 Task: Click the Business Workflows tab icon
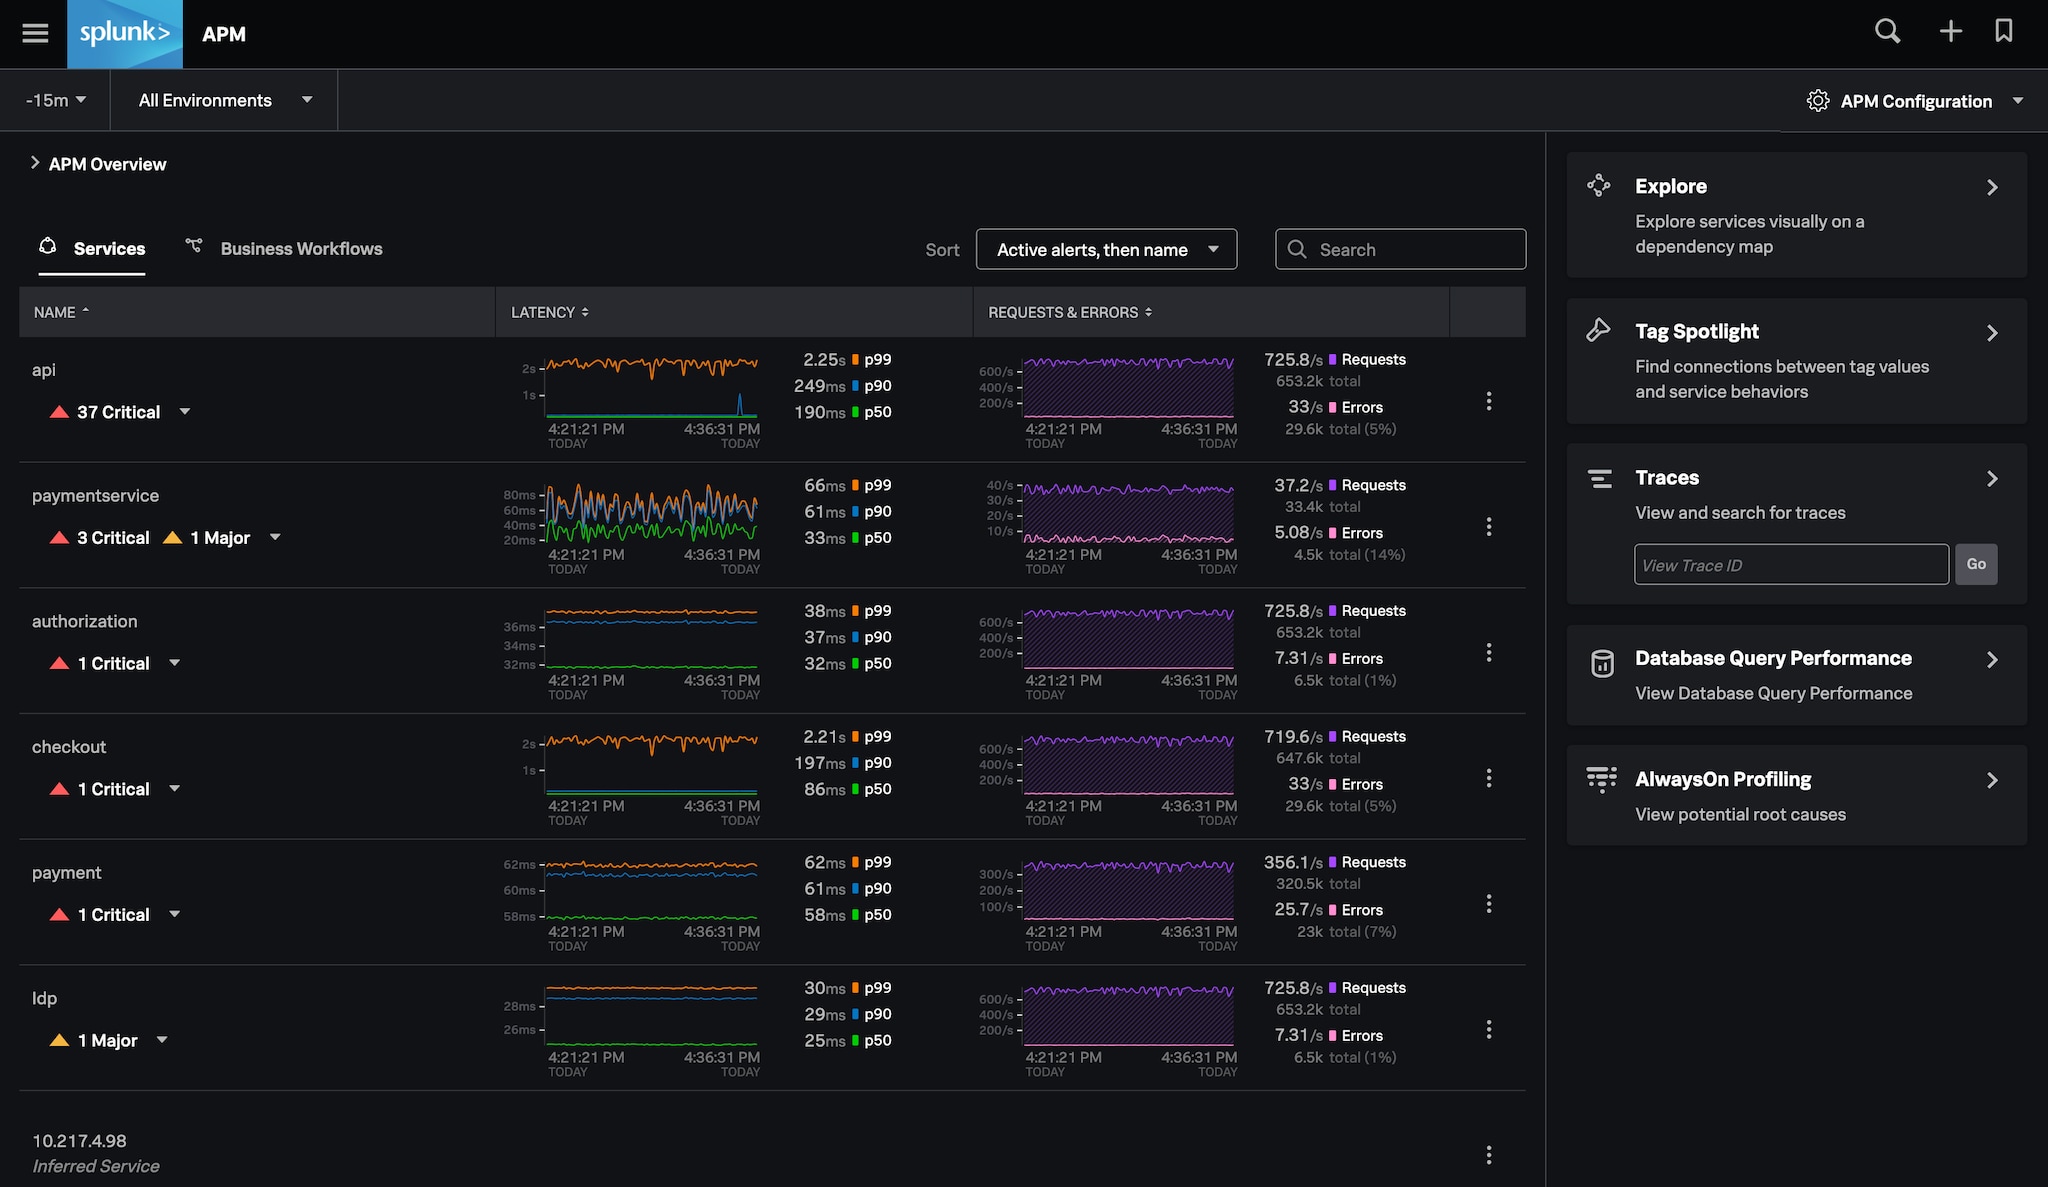coord(195,247)
